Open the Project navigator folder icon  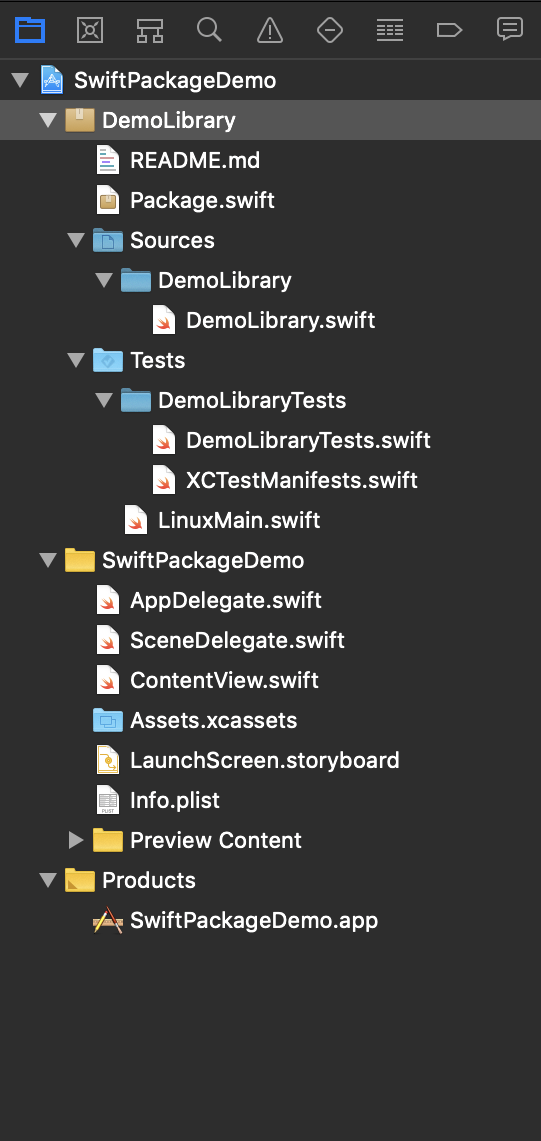click(x=30, y=30)
